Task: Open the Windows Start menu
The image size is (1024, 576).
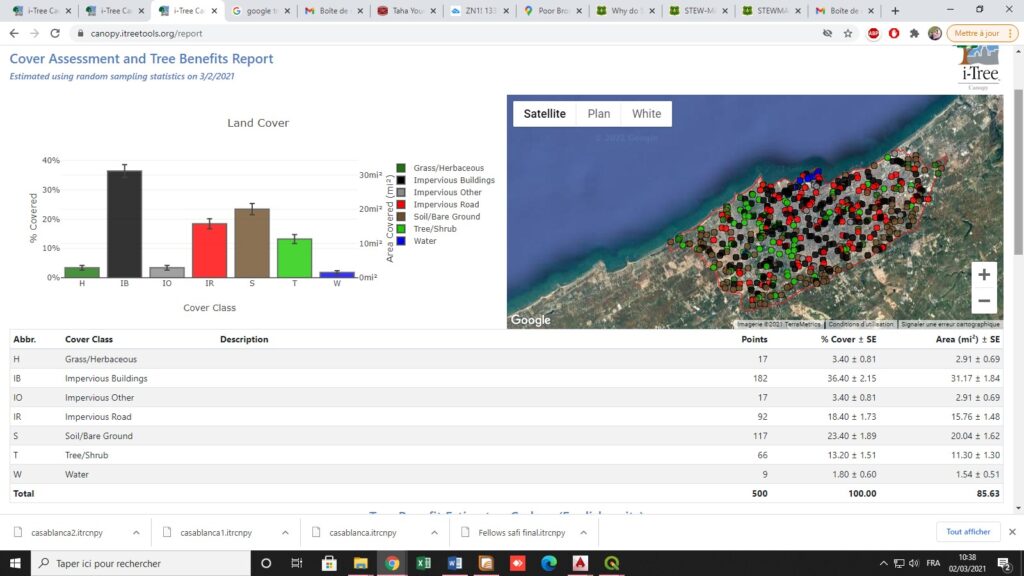Action: (x=15, y=563)
